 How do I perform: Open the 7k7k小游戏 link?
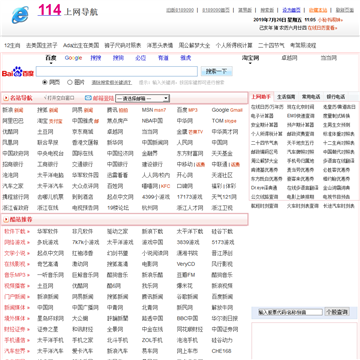pyautogui.click(x=86, y=242)
